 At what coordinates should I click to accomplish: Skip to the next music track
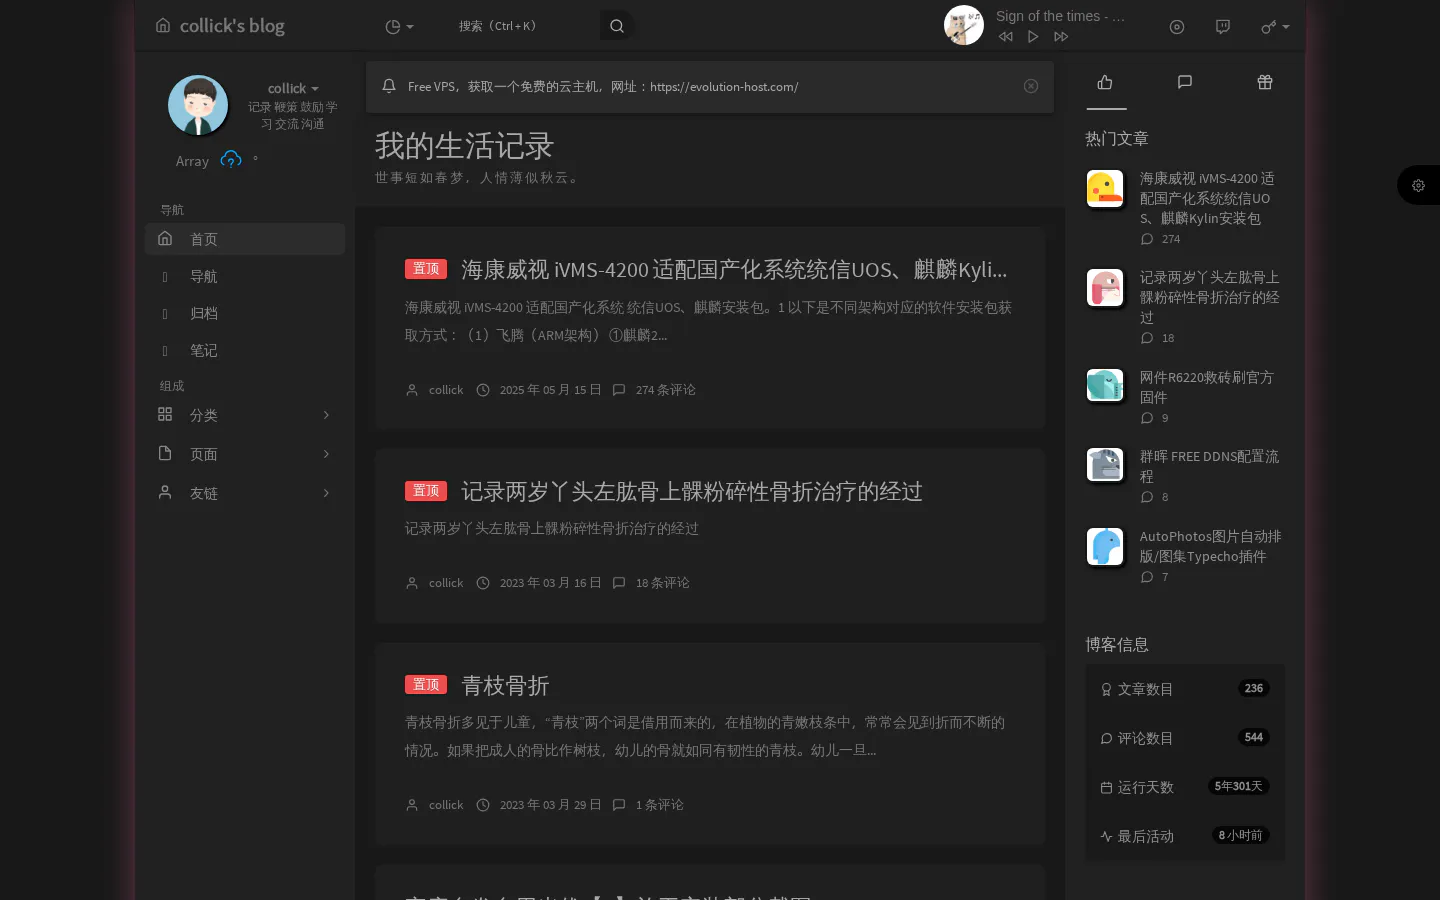tap(1061, 37)
